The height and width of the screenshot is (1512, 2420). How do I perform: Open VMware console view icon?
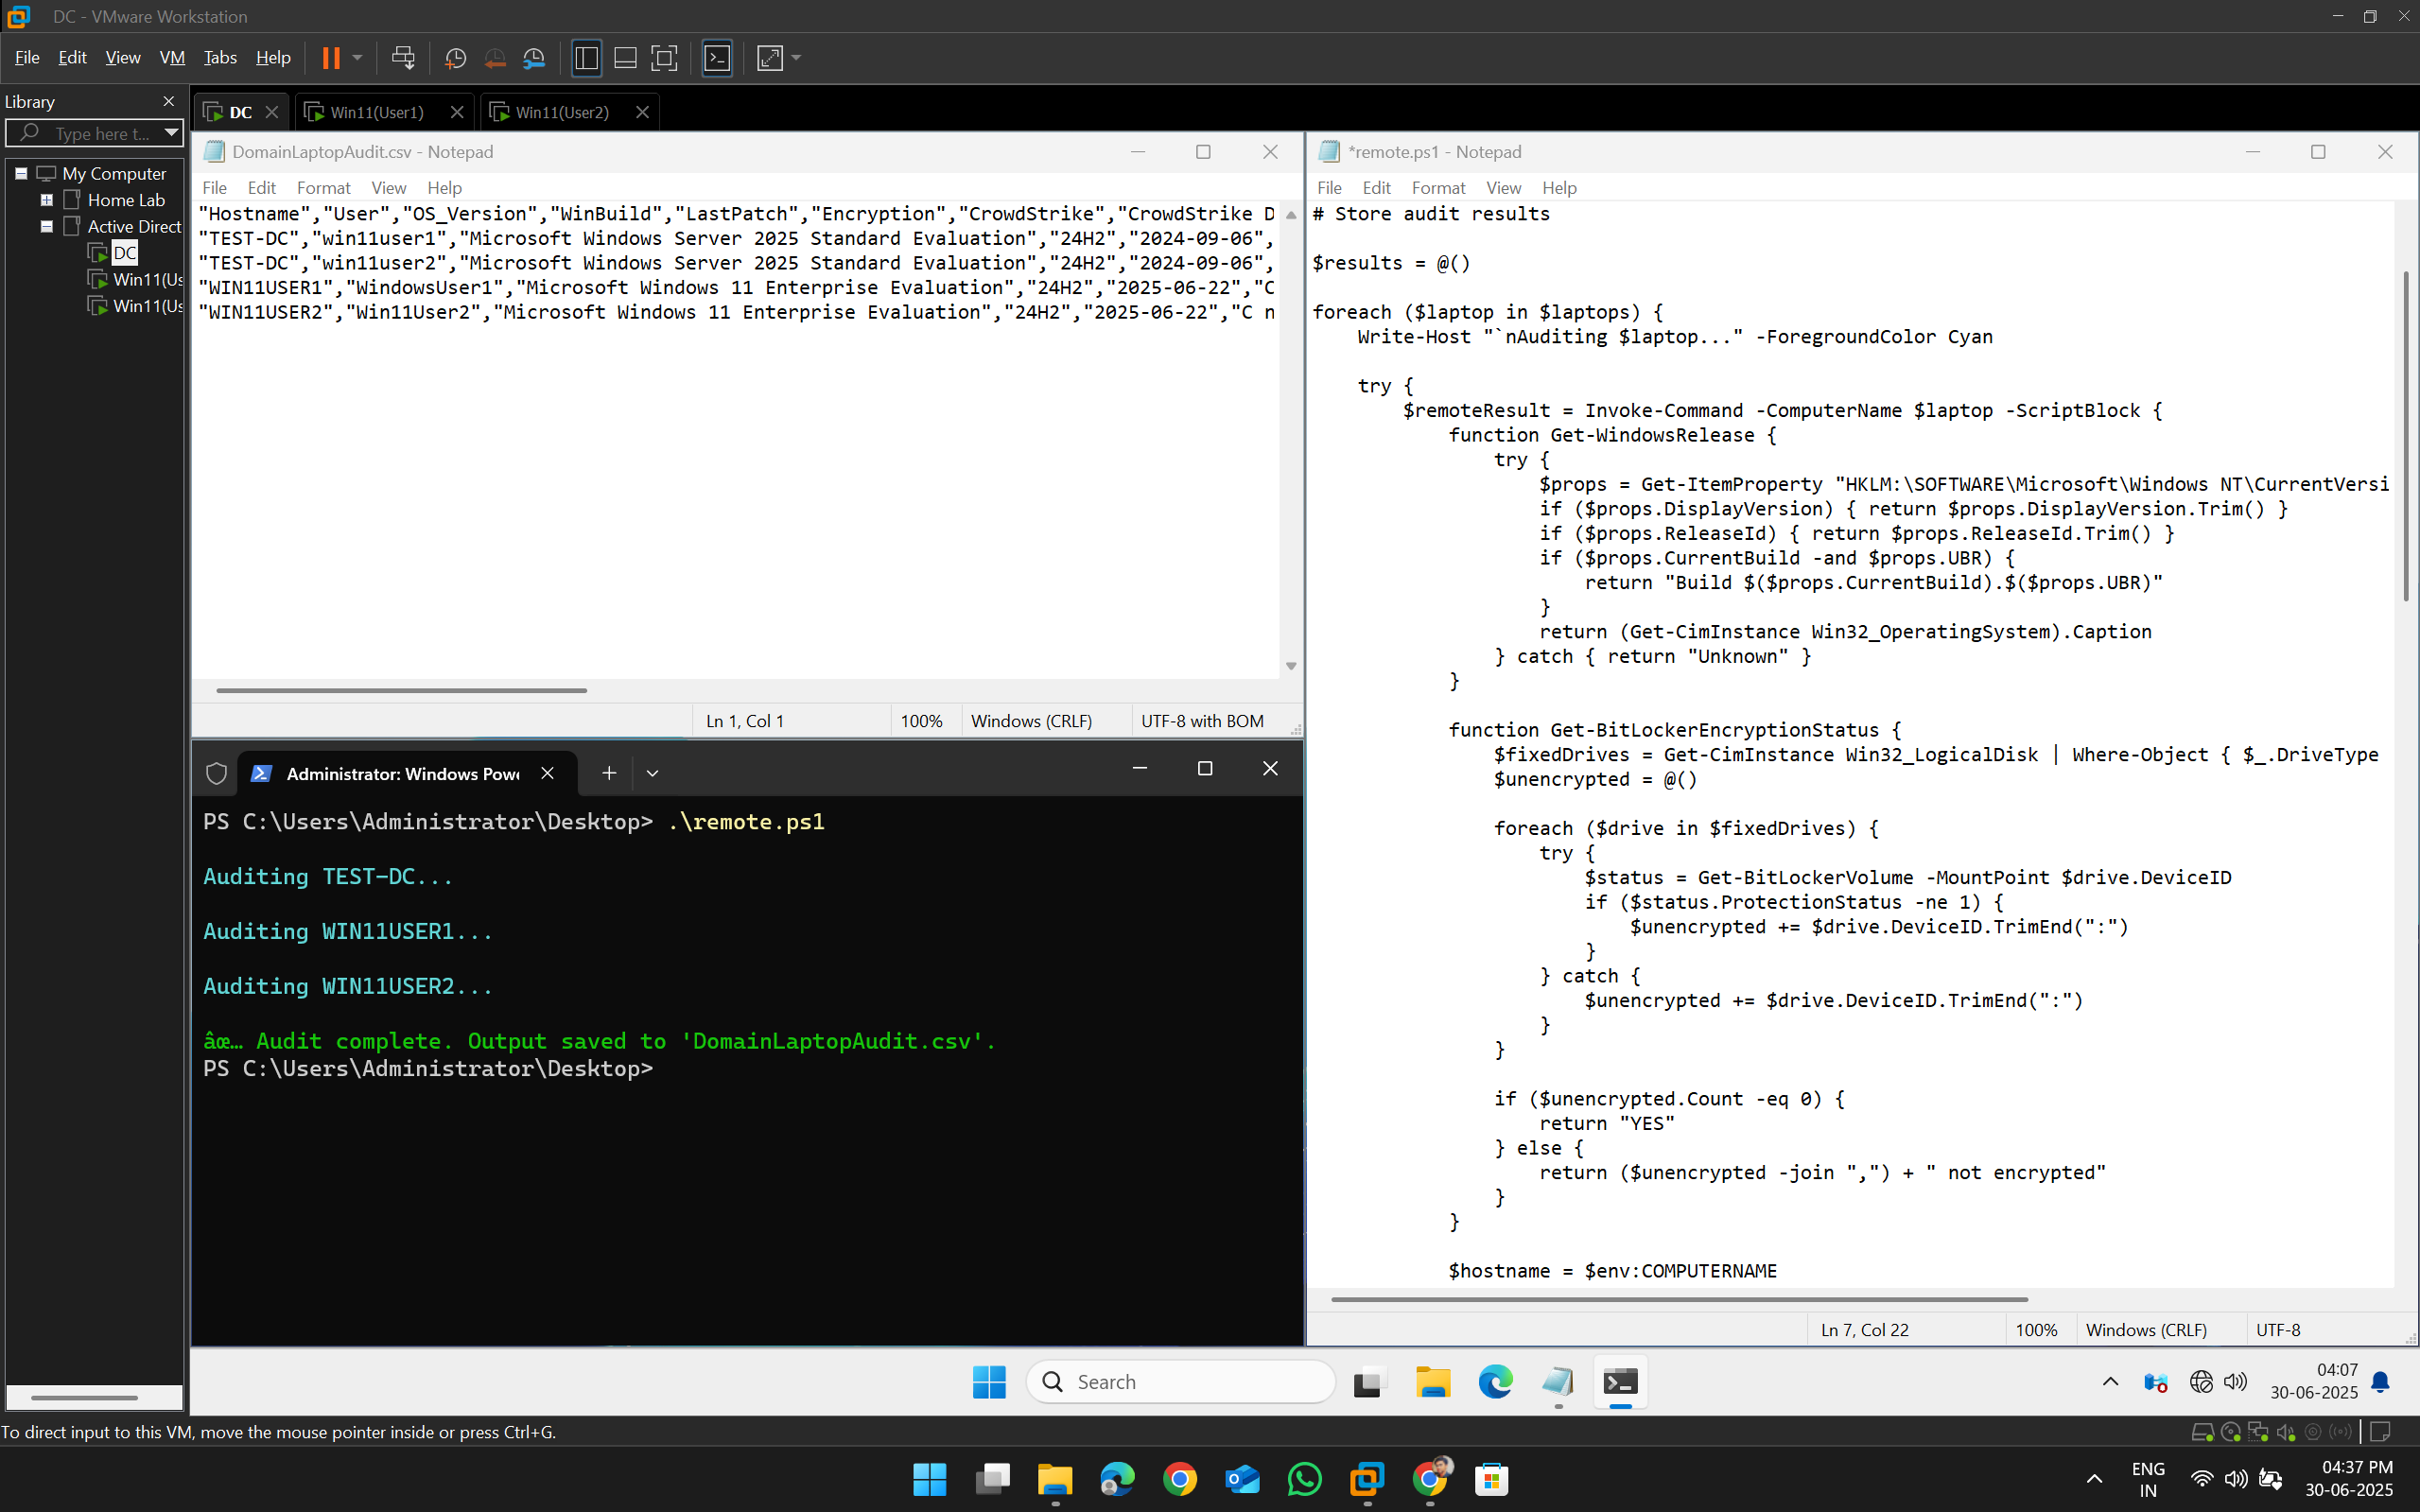click(x=717, y=58)
